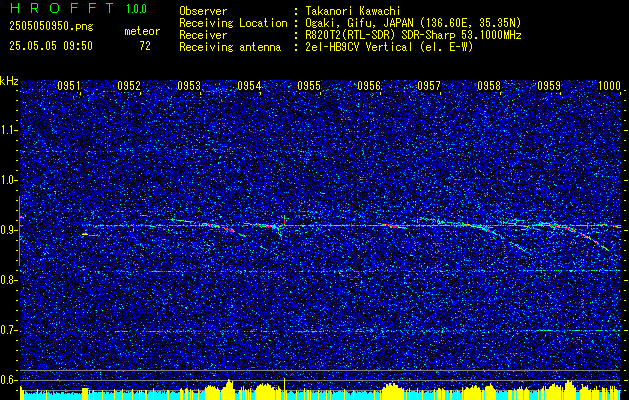Image resolution: width=629 pixels, height=400 pixels.
Task: Click the meteor label
Action: pyautogui.click(x=142, y=31)
